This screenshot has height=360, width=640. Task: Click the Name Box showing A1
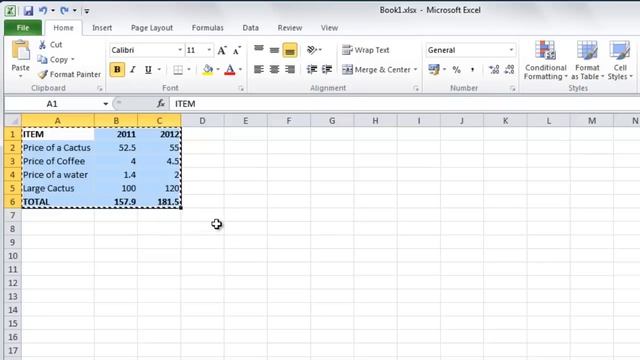click(52, 104)
